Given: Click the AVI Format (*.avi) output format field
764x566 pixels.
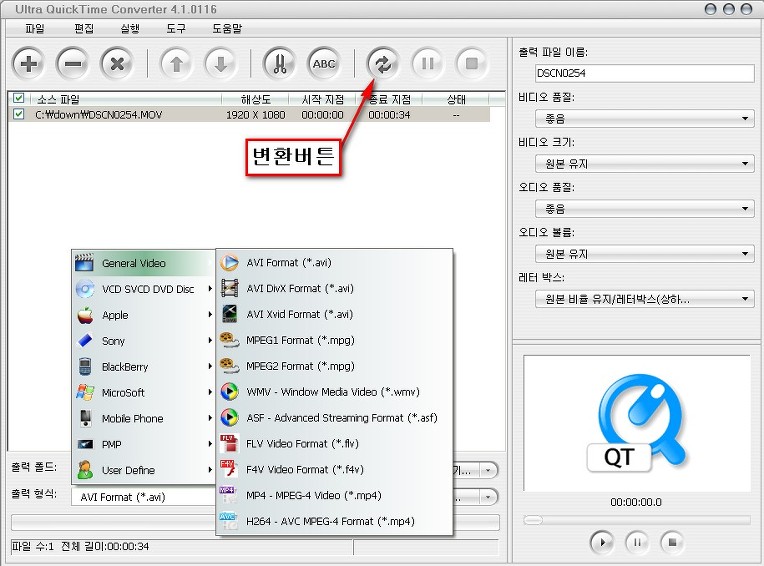Looking at the screenshot, I should 144,497.
